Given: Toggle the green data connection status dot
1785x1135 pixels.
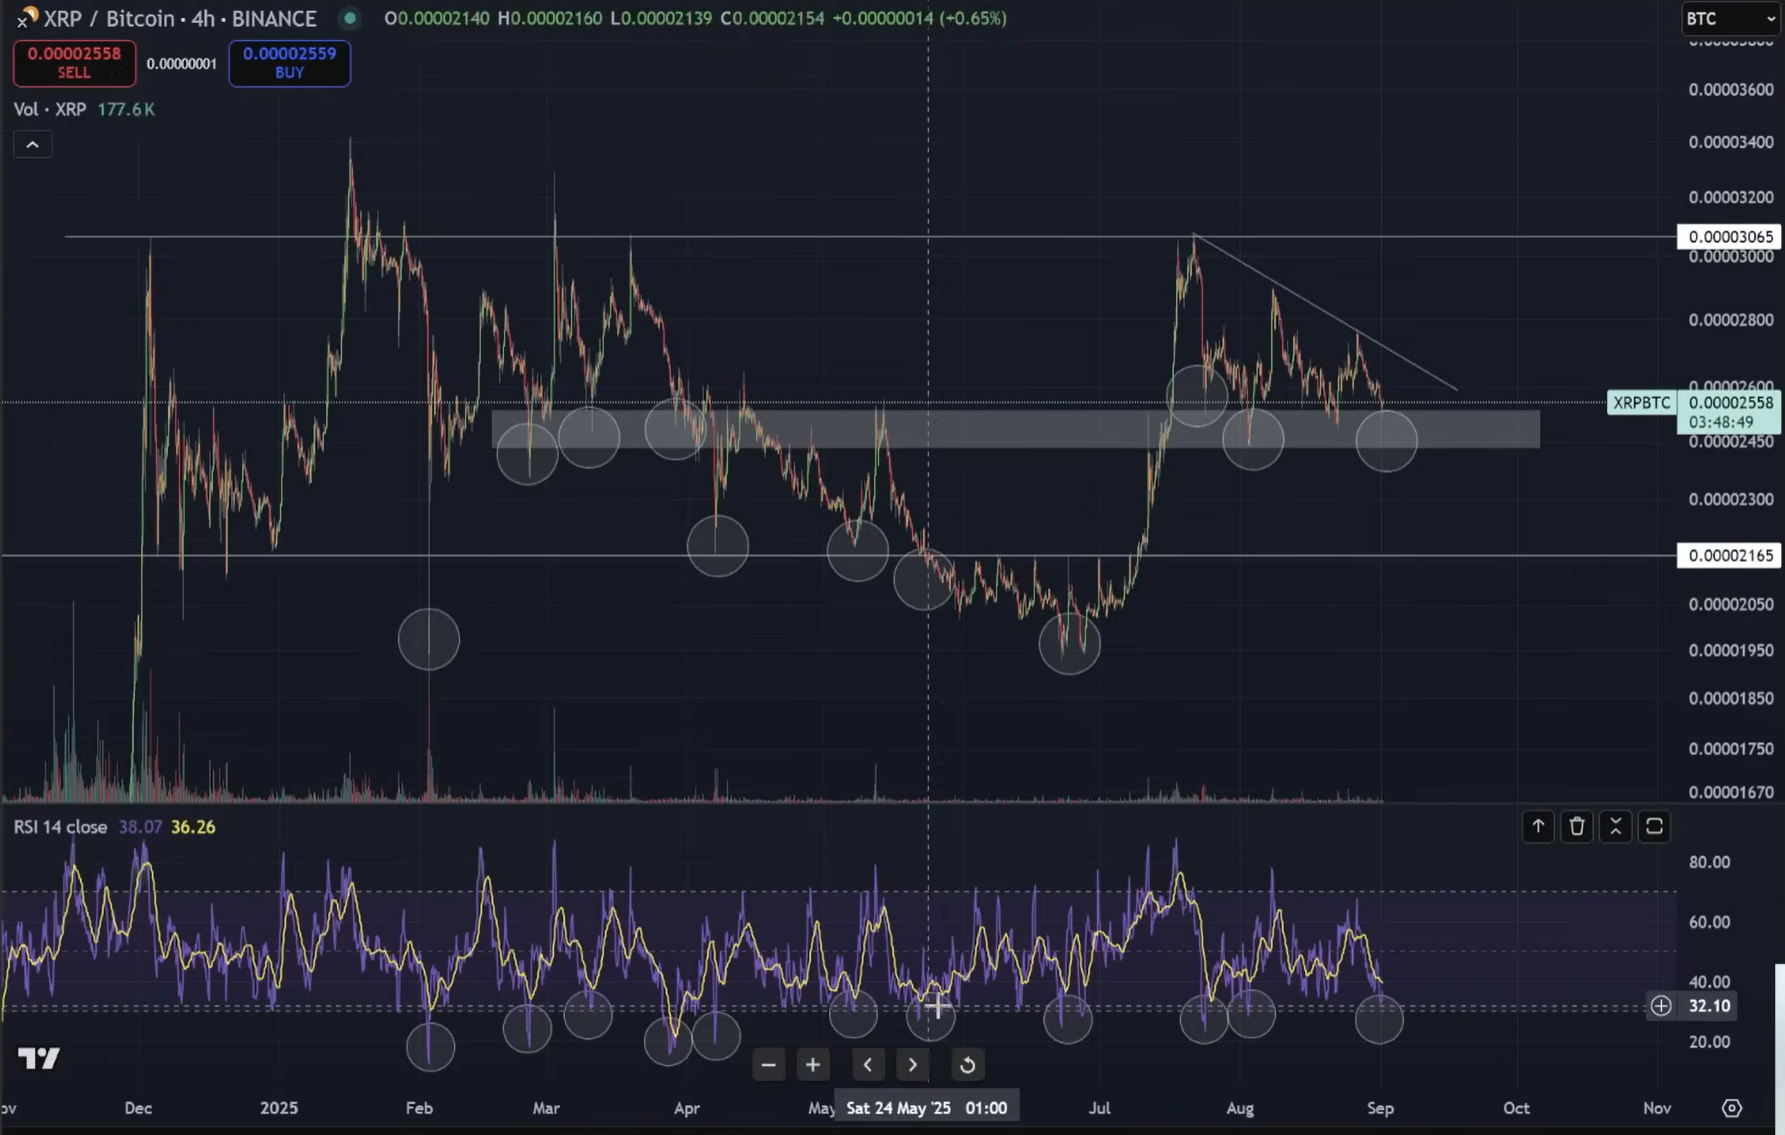Looking at the screenshot, I should click(349, 18).
